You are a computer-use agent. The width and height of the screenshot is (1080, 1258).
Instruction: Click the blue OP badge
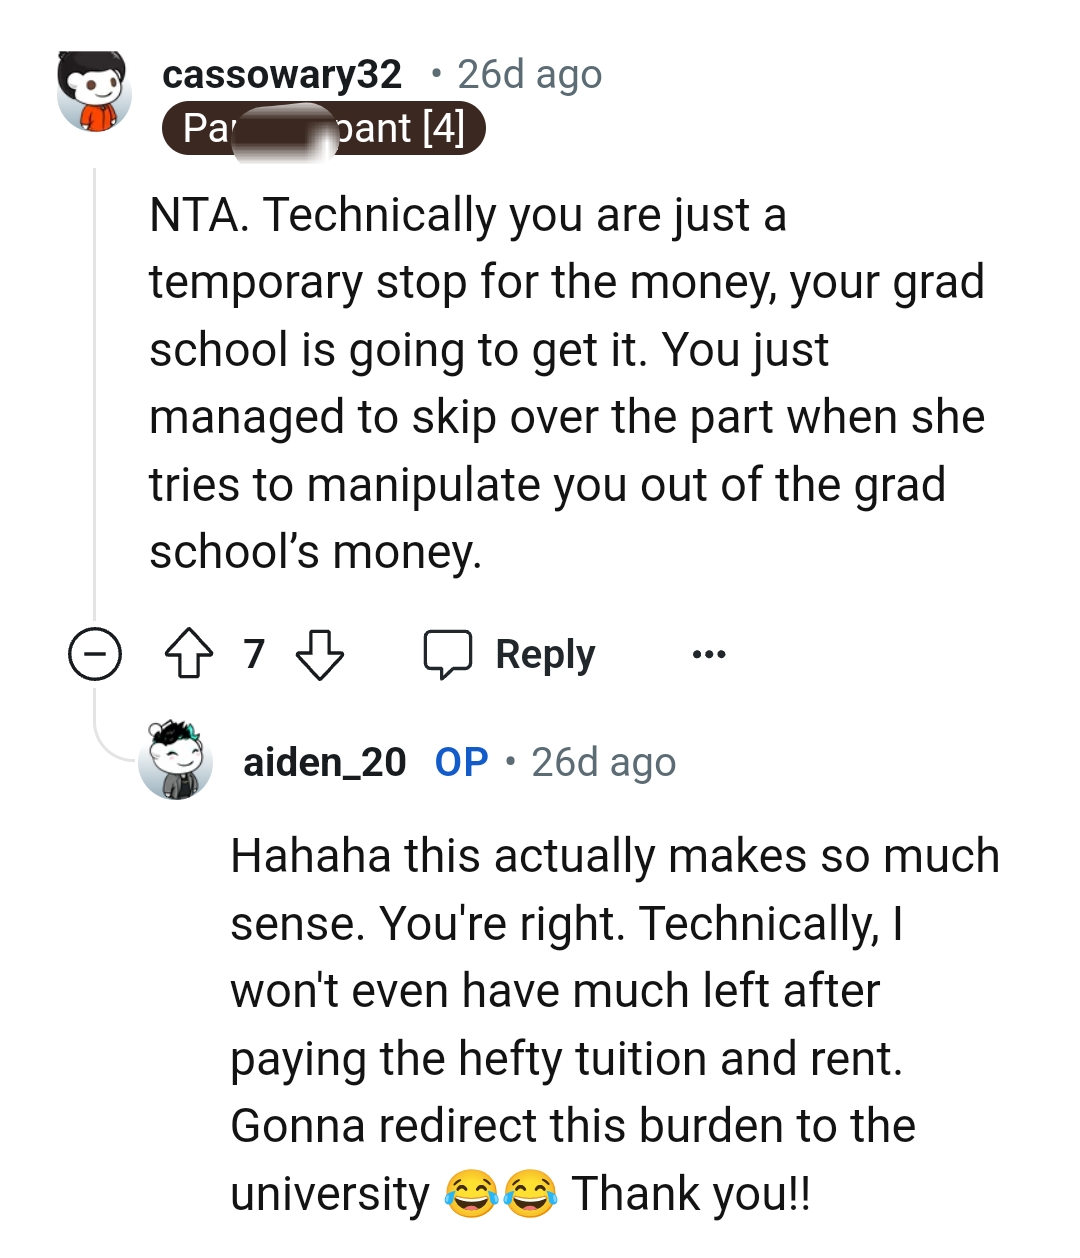pos(461,762)
